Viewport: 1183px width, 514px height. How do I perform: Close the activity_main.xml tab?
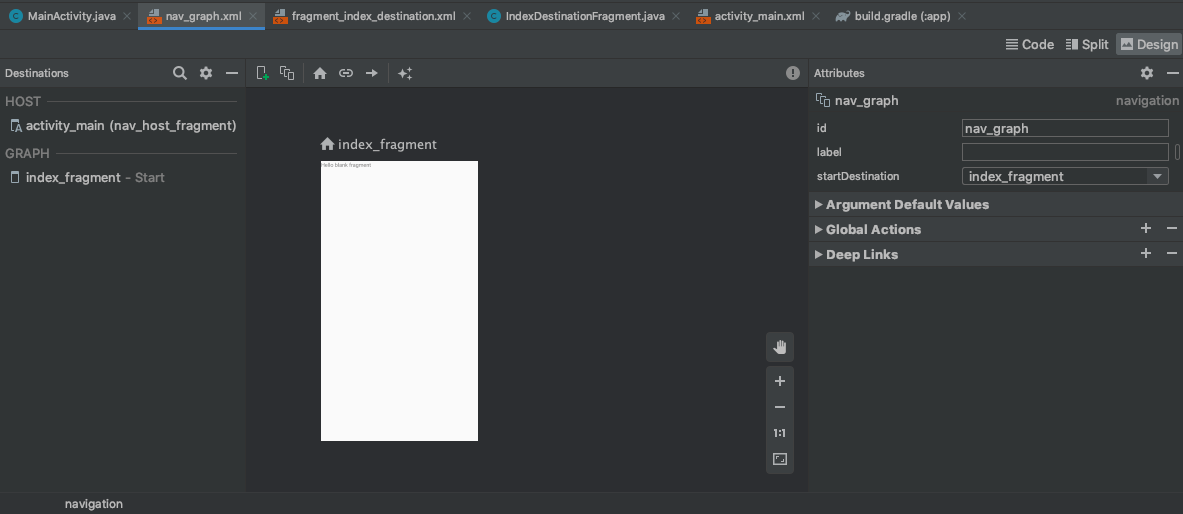coord(816,16)
